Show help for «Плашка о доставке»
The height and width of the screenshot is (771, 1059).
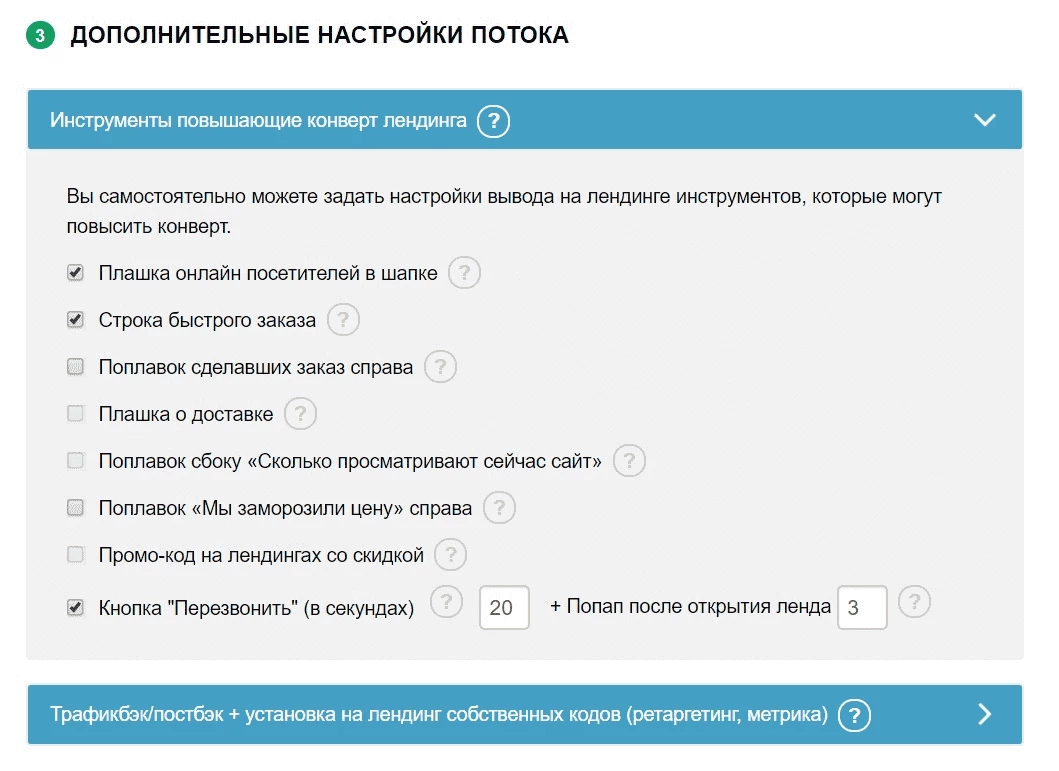point(301,413)
